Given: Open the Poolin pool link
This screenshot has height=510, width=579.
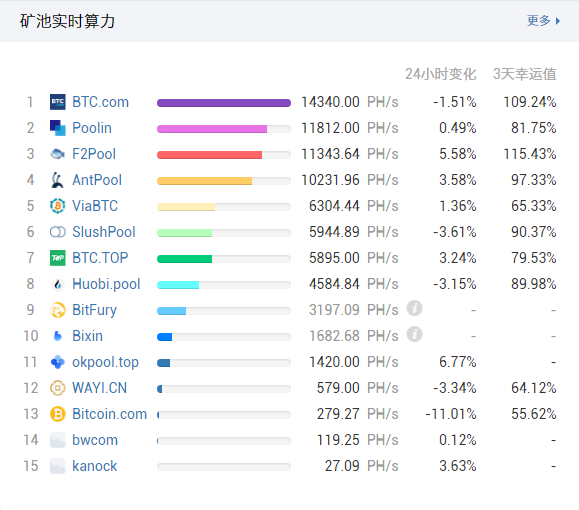Looking at the screenshot, I should click(92, 128).
